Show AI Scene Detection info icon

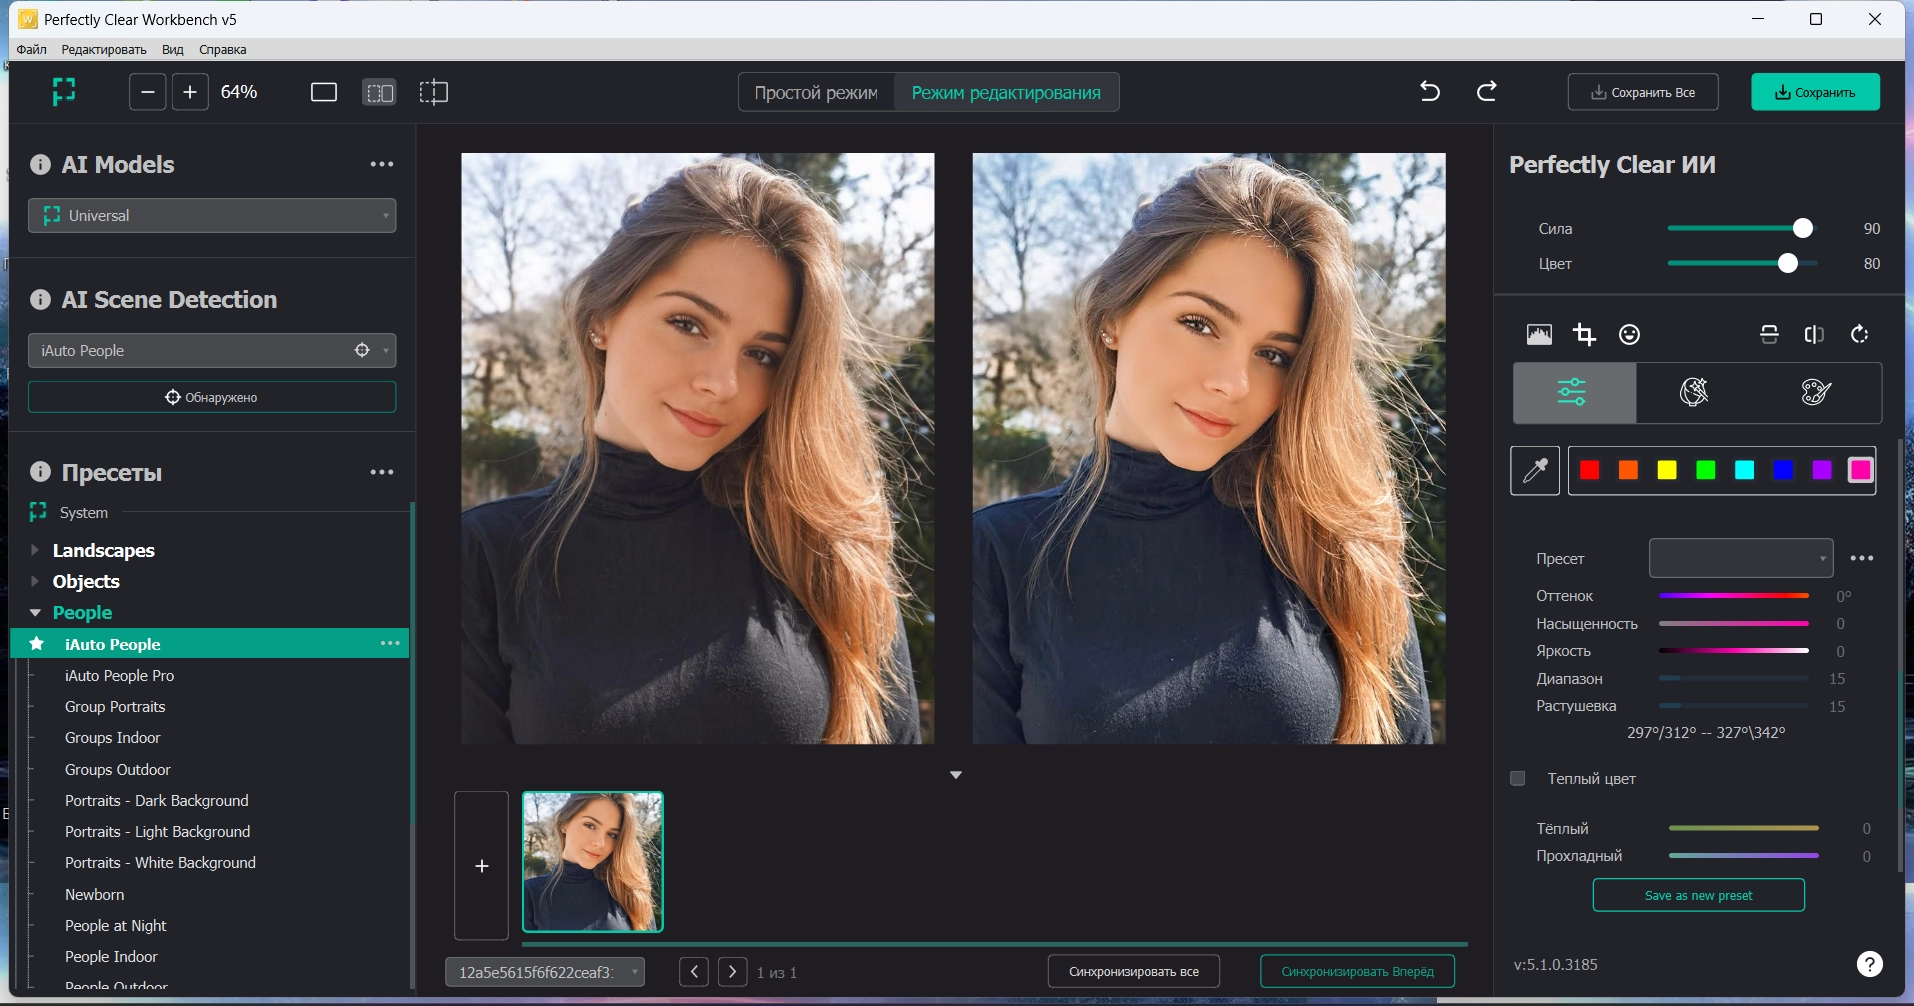click(40, 299)
